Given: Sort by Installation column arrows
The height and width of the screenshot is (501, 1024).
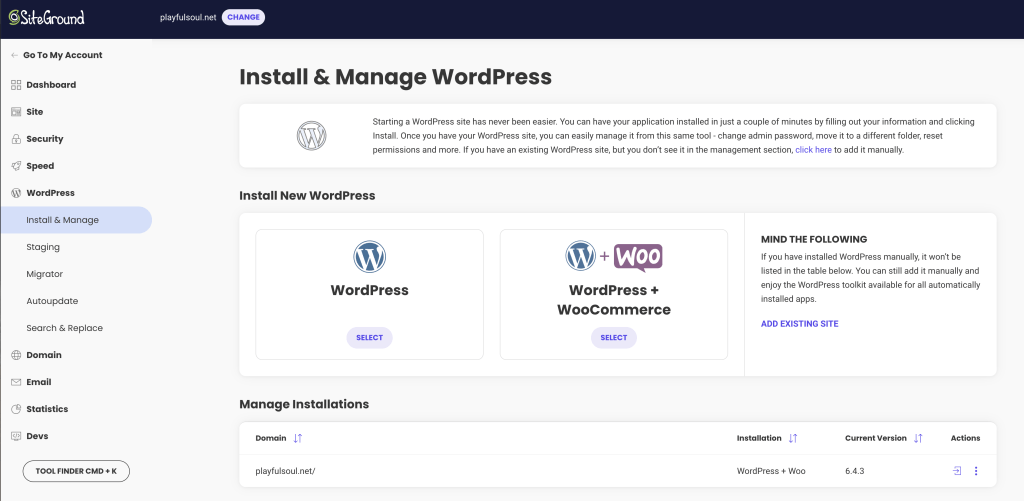Looking at the screenshot, I should [793, 438].
